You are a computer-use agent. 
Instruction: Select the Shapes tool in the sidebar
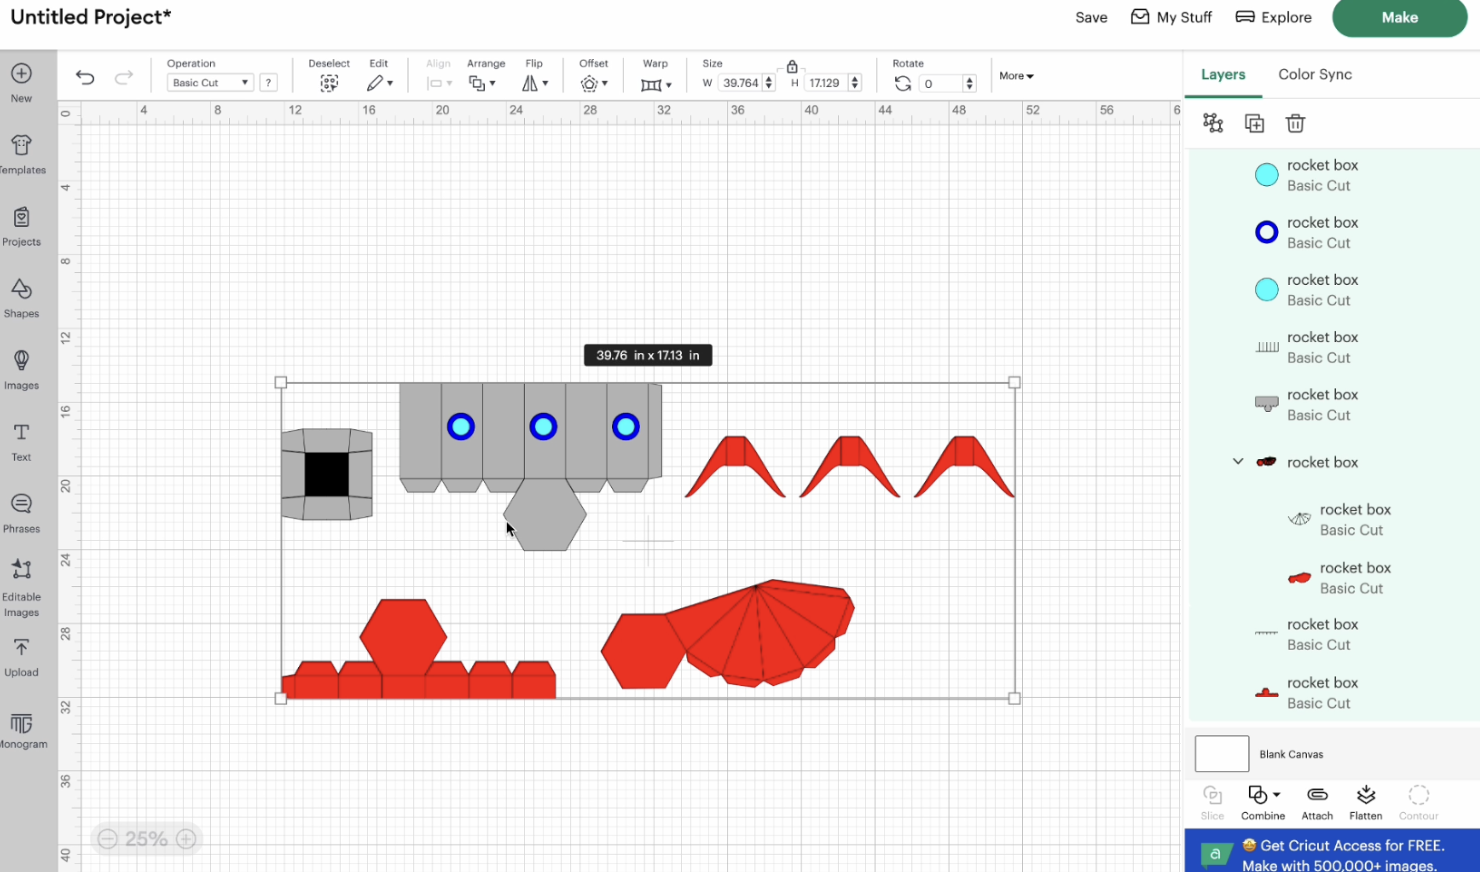21,295
